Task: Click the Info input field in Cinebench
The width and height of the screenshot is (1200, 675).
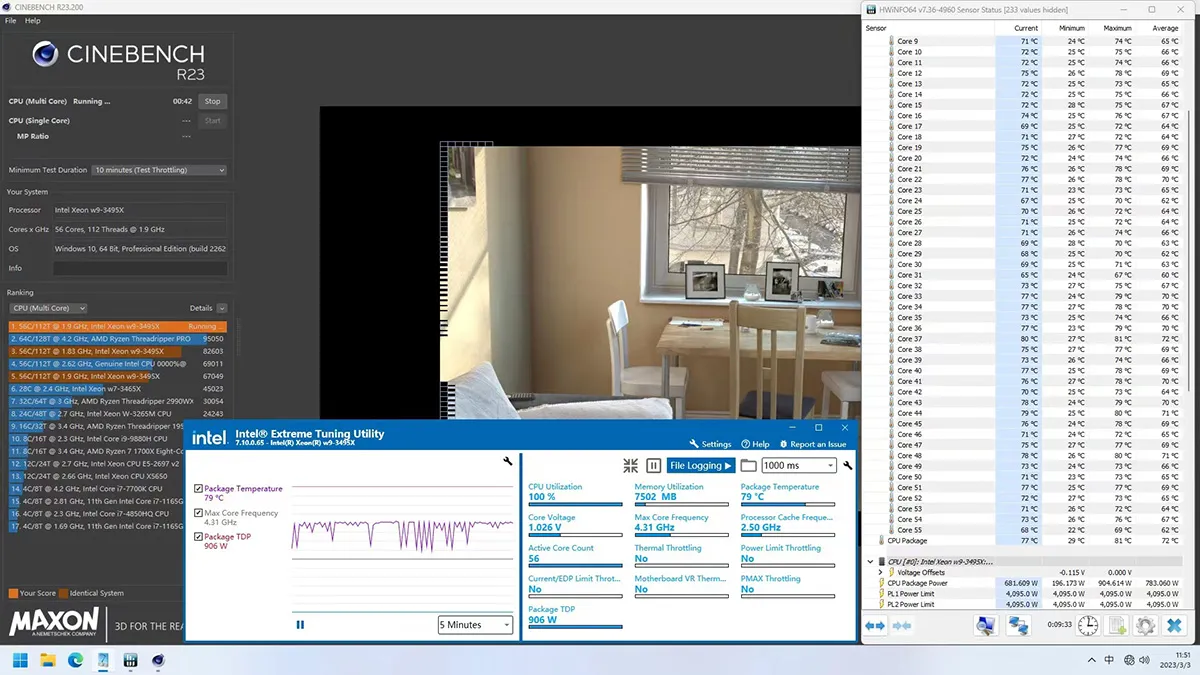Action: 140,268
